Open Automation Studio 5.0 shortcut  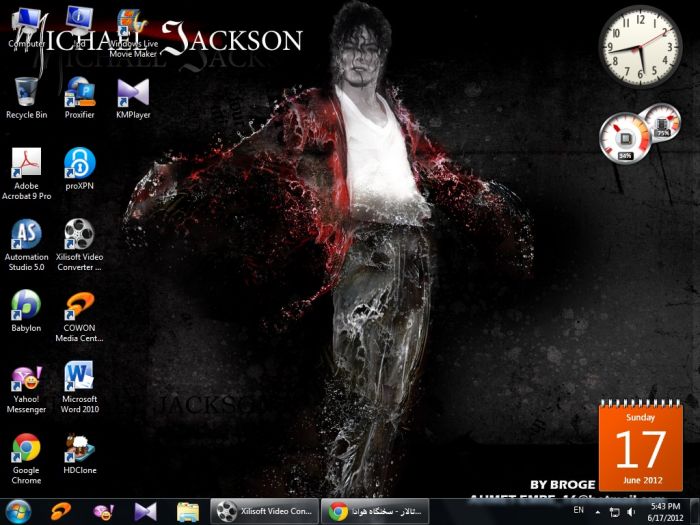point(26,245)
